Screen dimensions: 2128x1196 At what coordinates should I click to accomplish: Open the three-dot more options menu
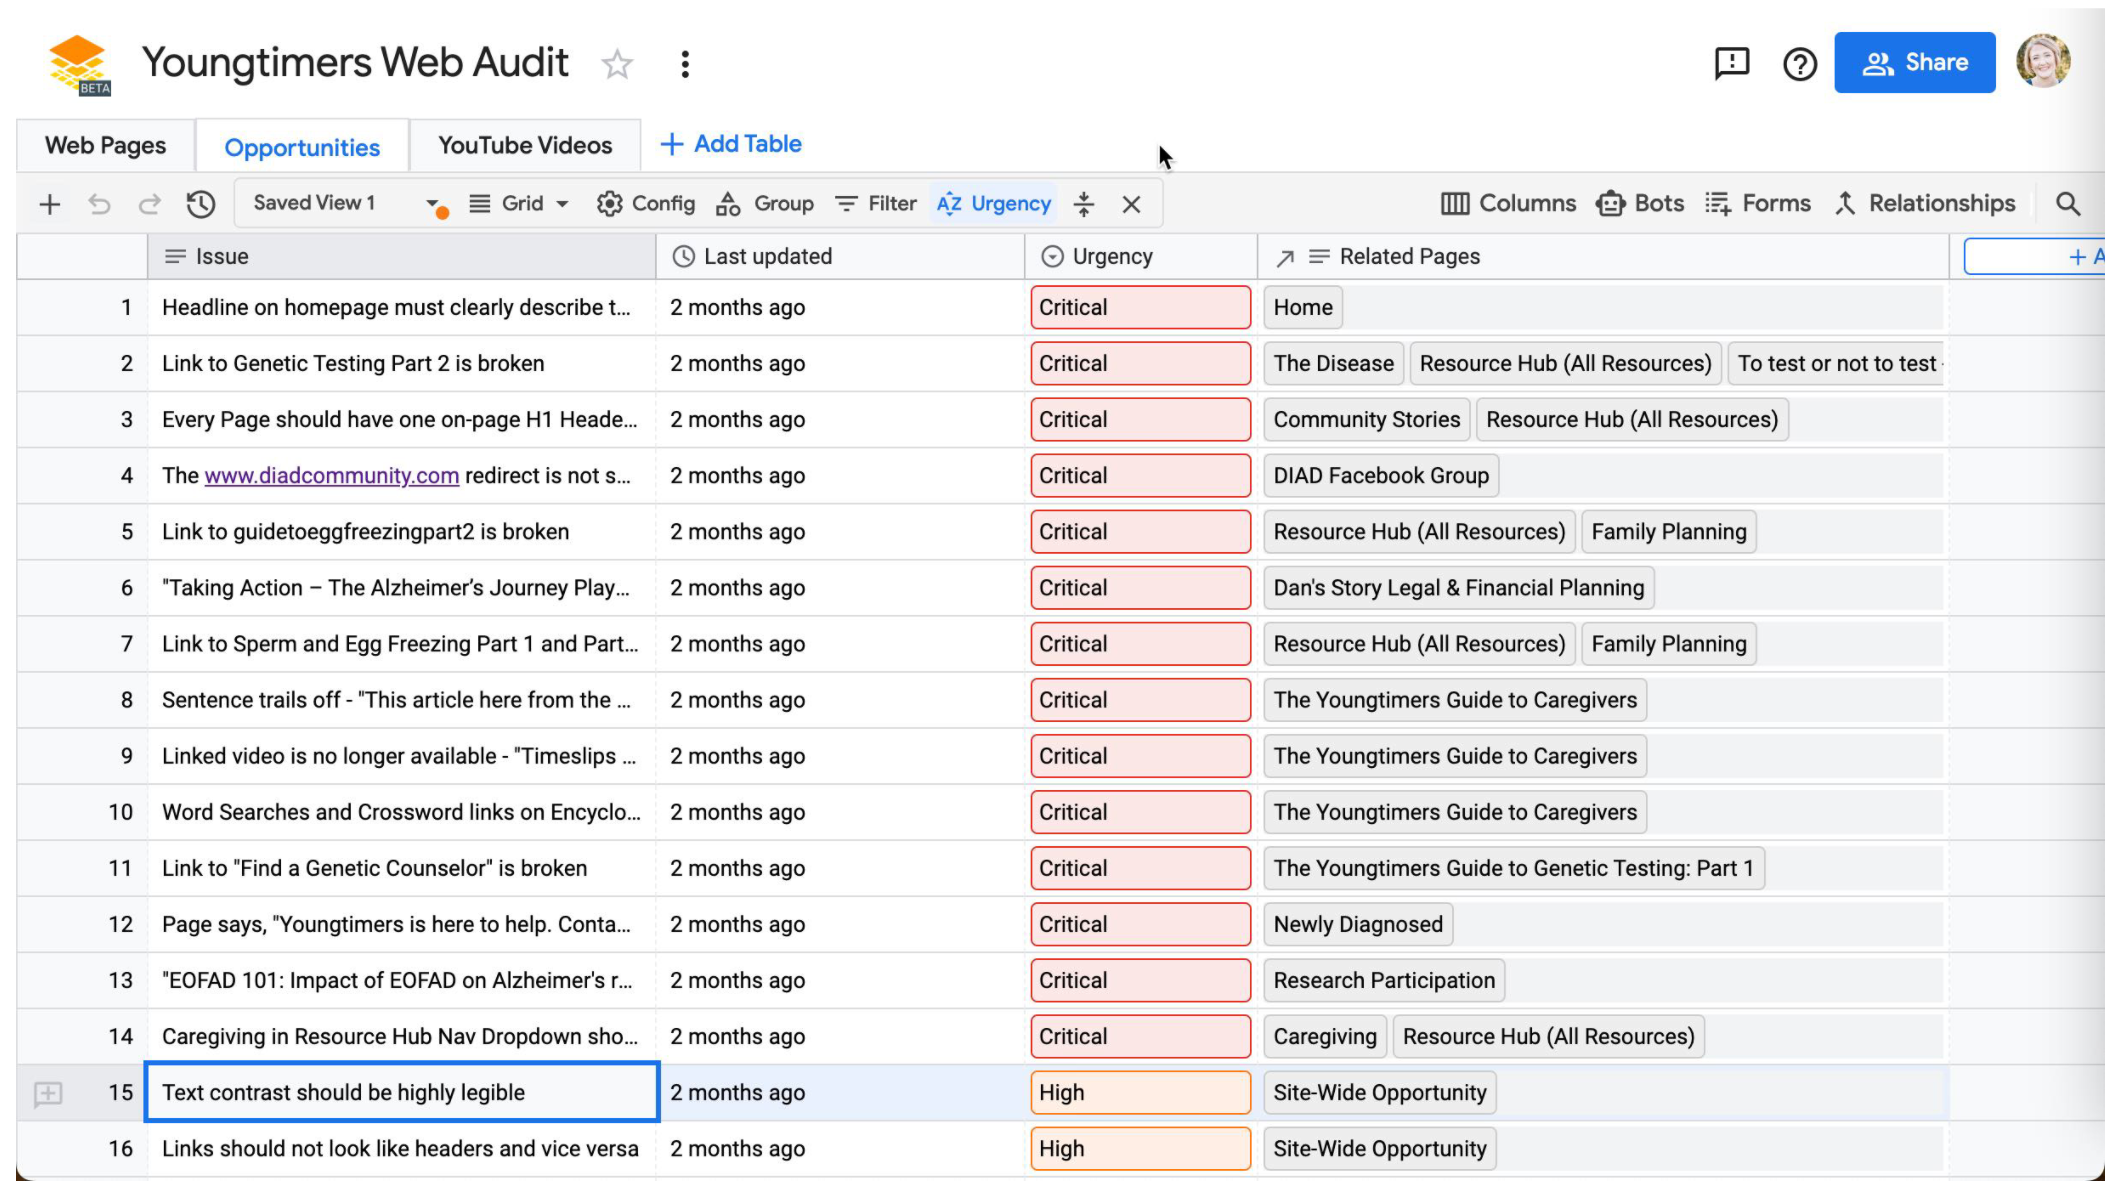(685, 65)
